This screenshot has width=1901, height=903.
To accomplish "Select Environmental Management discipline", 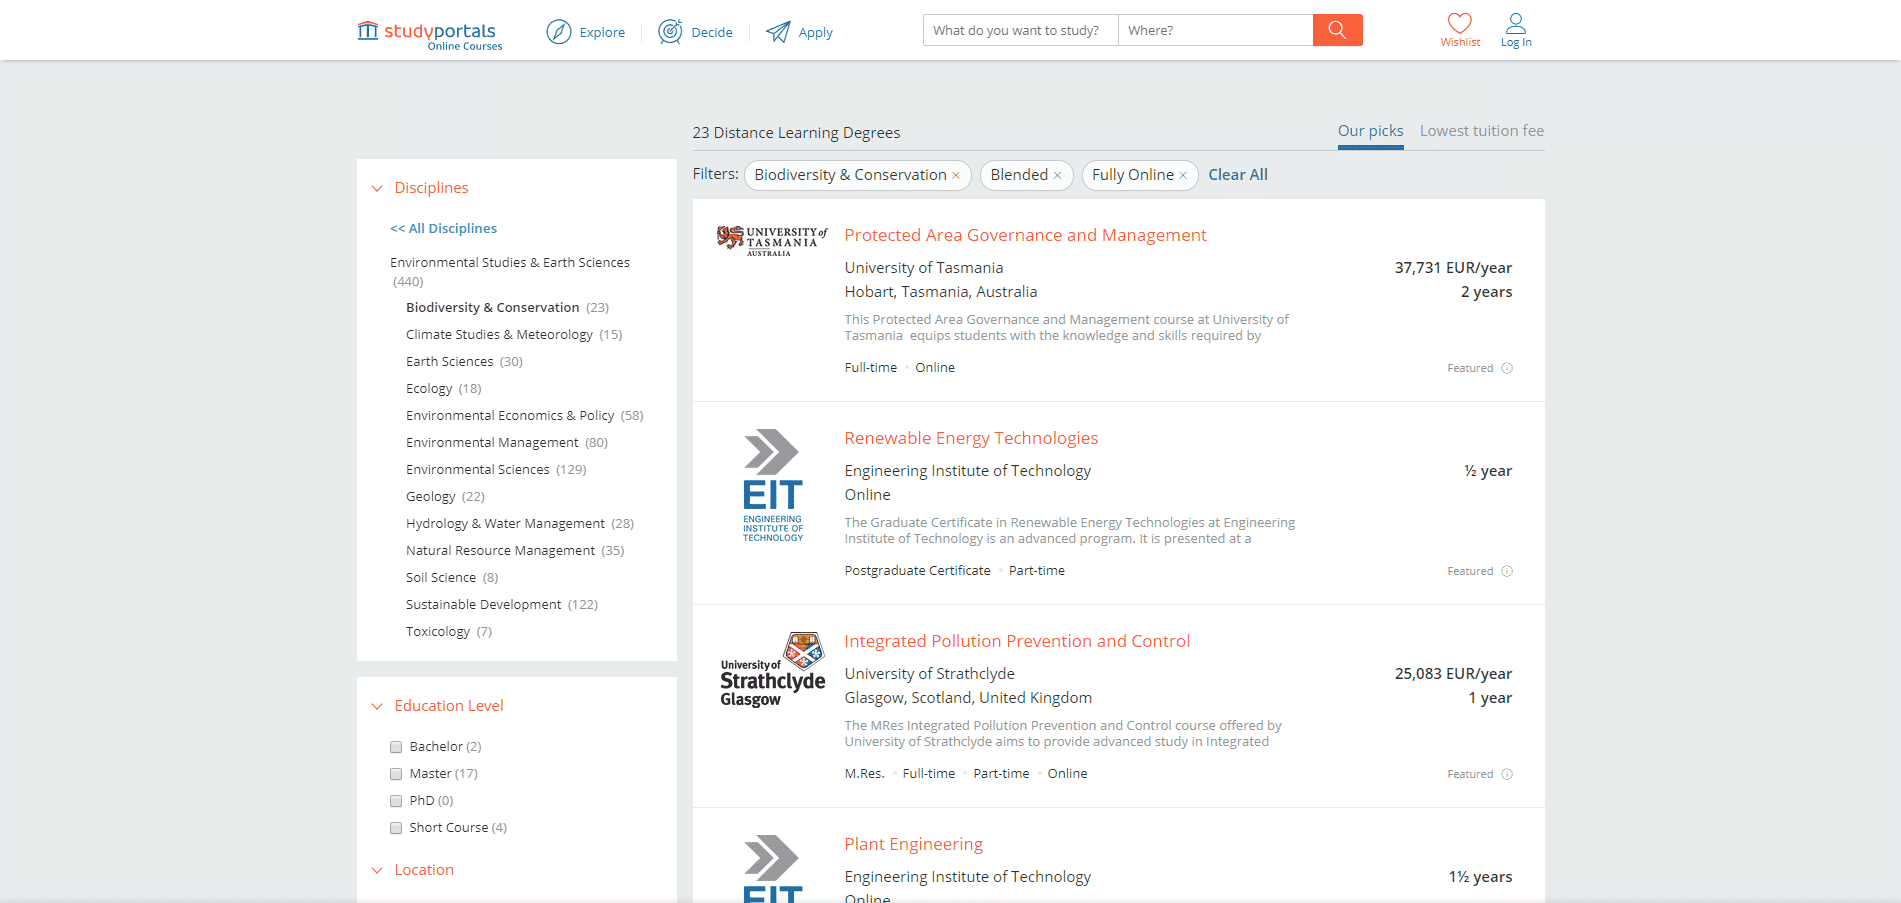I will 492,442.
